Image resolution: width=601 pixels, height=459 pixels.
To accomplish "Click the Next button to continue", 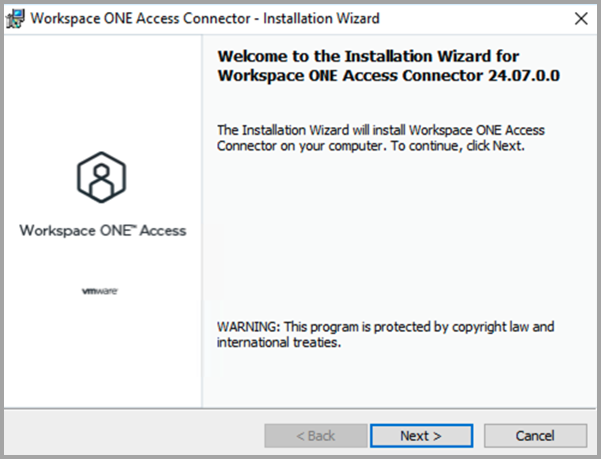I will click(421, 436).
